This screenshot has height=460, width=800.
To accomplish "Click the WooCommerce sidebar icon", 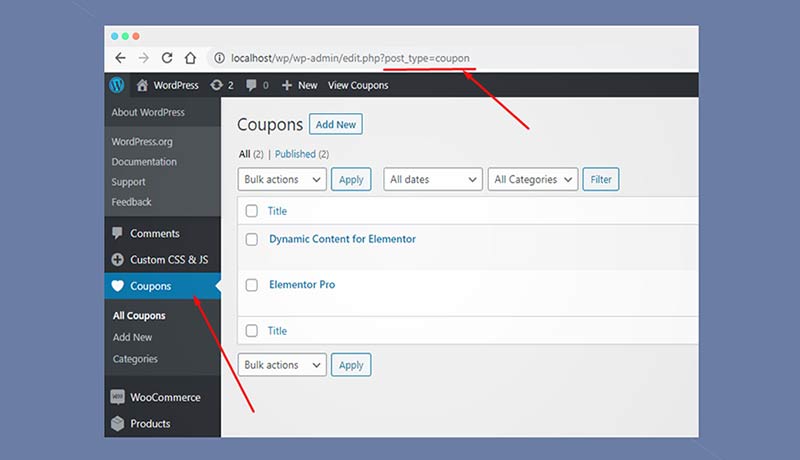I will [x=118, y=397].
